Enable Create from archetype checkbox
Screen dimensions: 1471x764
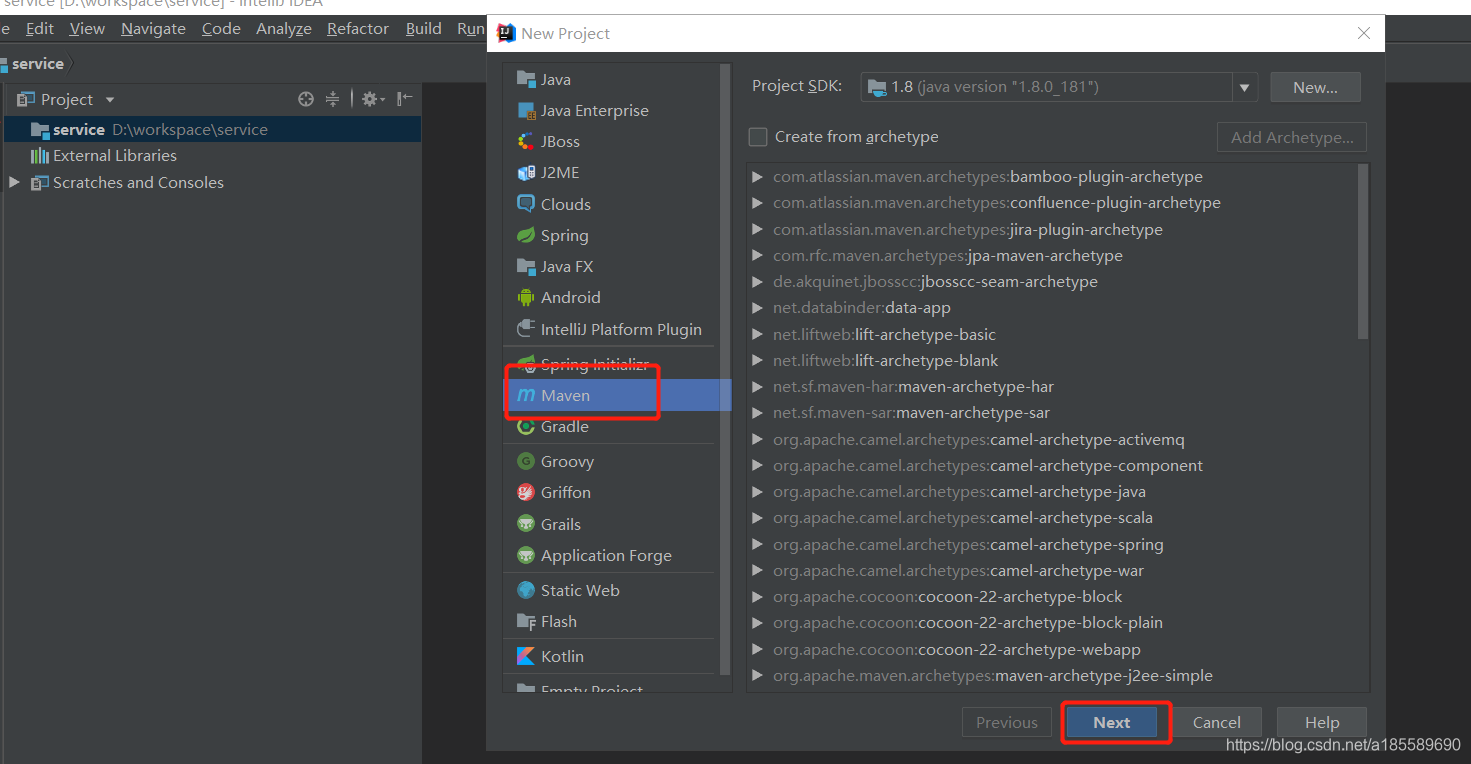[x=759, y=137]
